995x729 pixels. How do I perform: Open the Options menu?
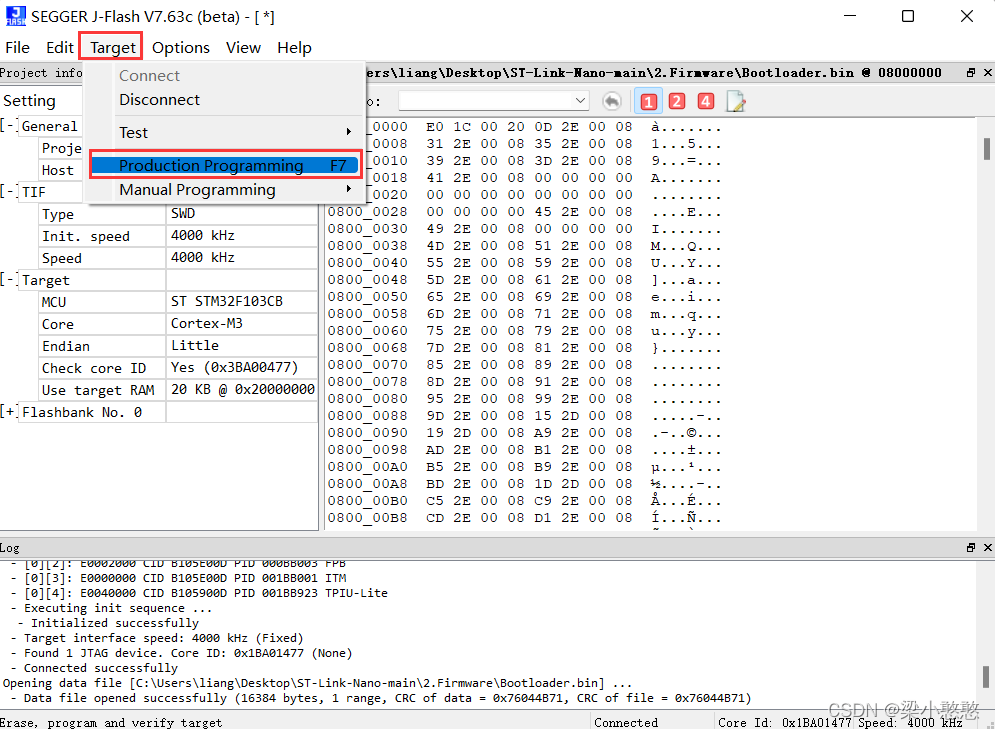click(x=181, y=48)
